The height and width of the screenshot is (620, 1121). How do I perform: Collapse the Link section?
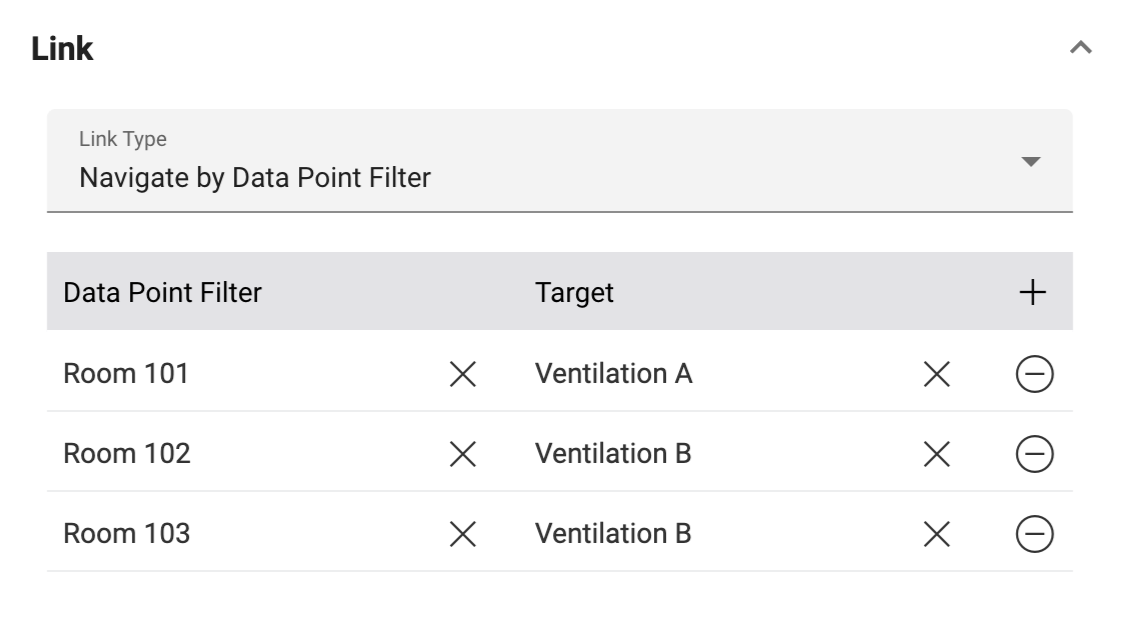[x=1080, y=48]
